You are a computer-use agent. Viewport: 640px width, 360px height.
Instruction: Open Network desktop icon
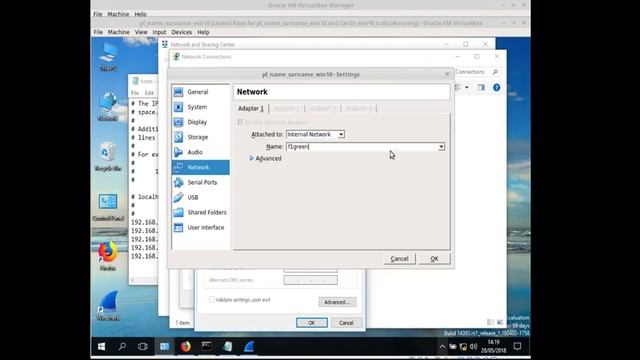(108, 107)
